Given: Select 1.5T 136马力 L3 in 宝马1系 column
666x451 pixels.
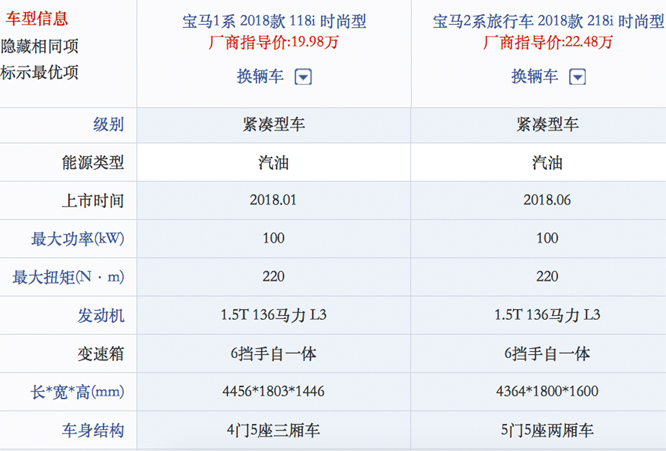Looking at the screenshot, I should tap(274, 315).
